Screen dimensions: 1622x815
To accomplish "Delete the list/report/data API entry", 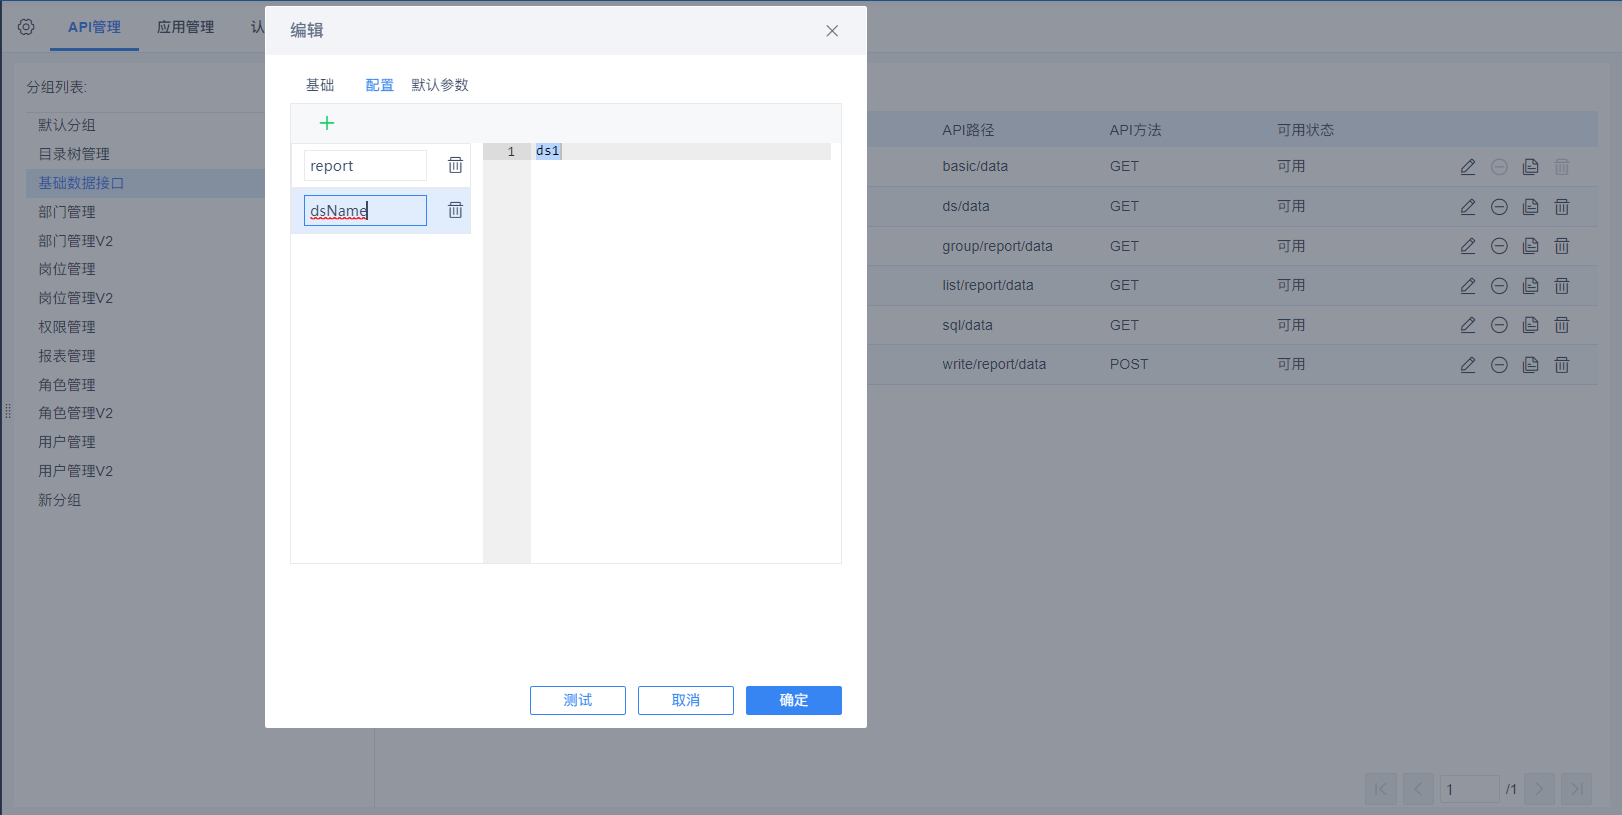I will point(1562,286).
